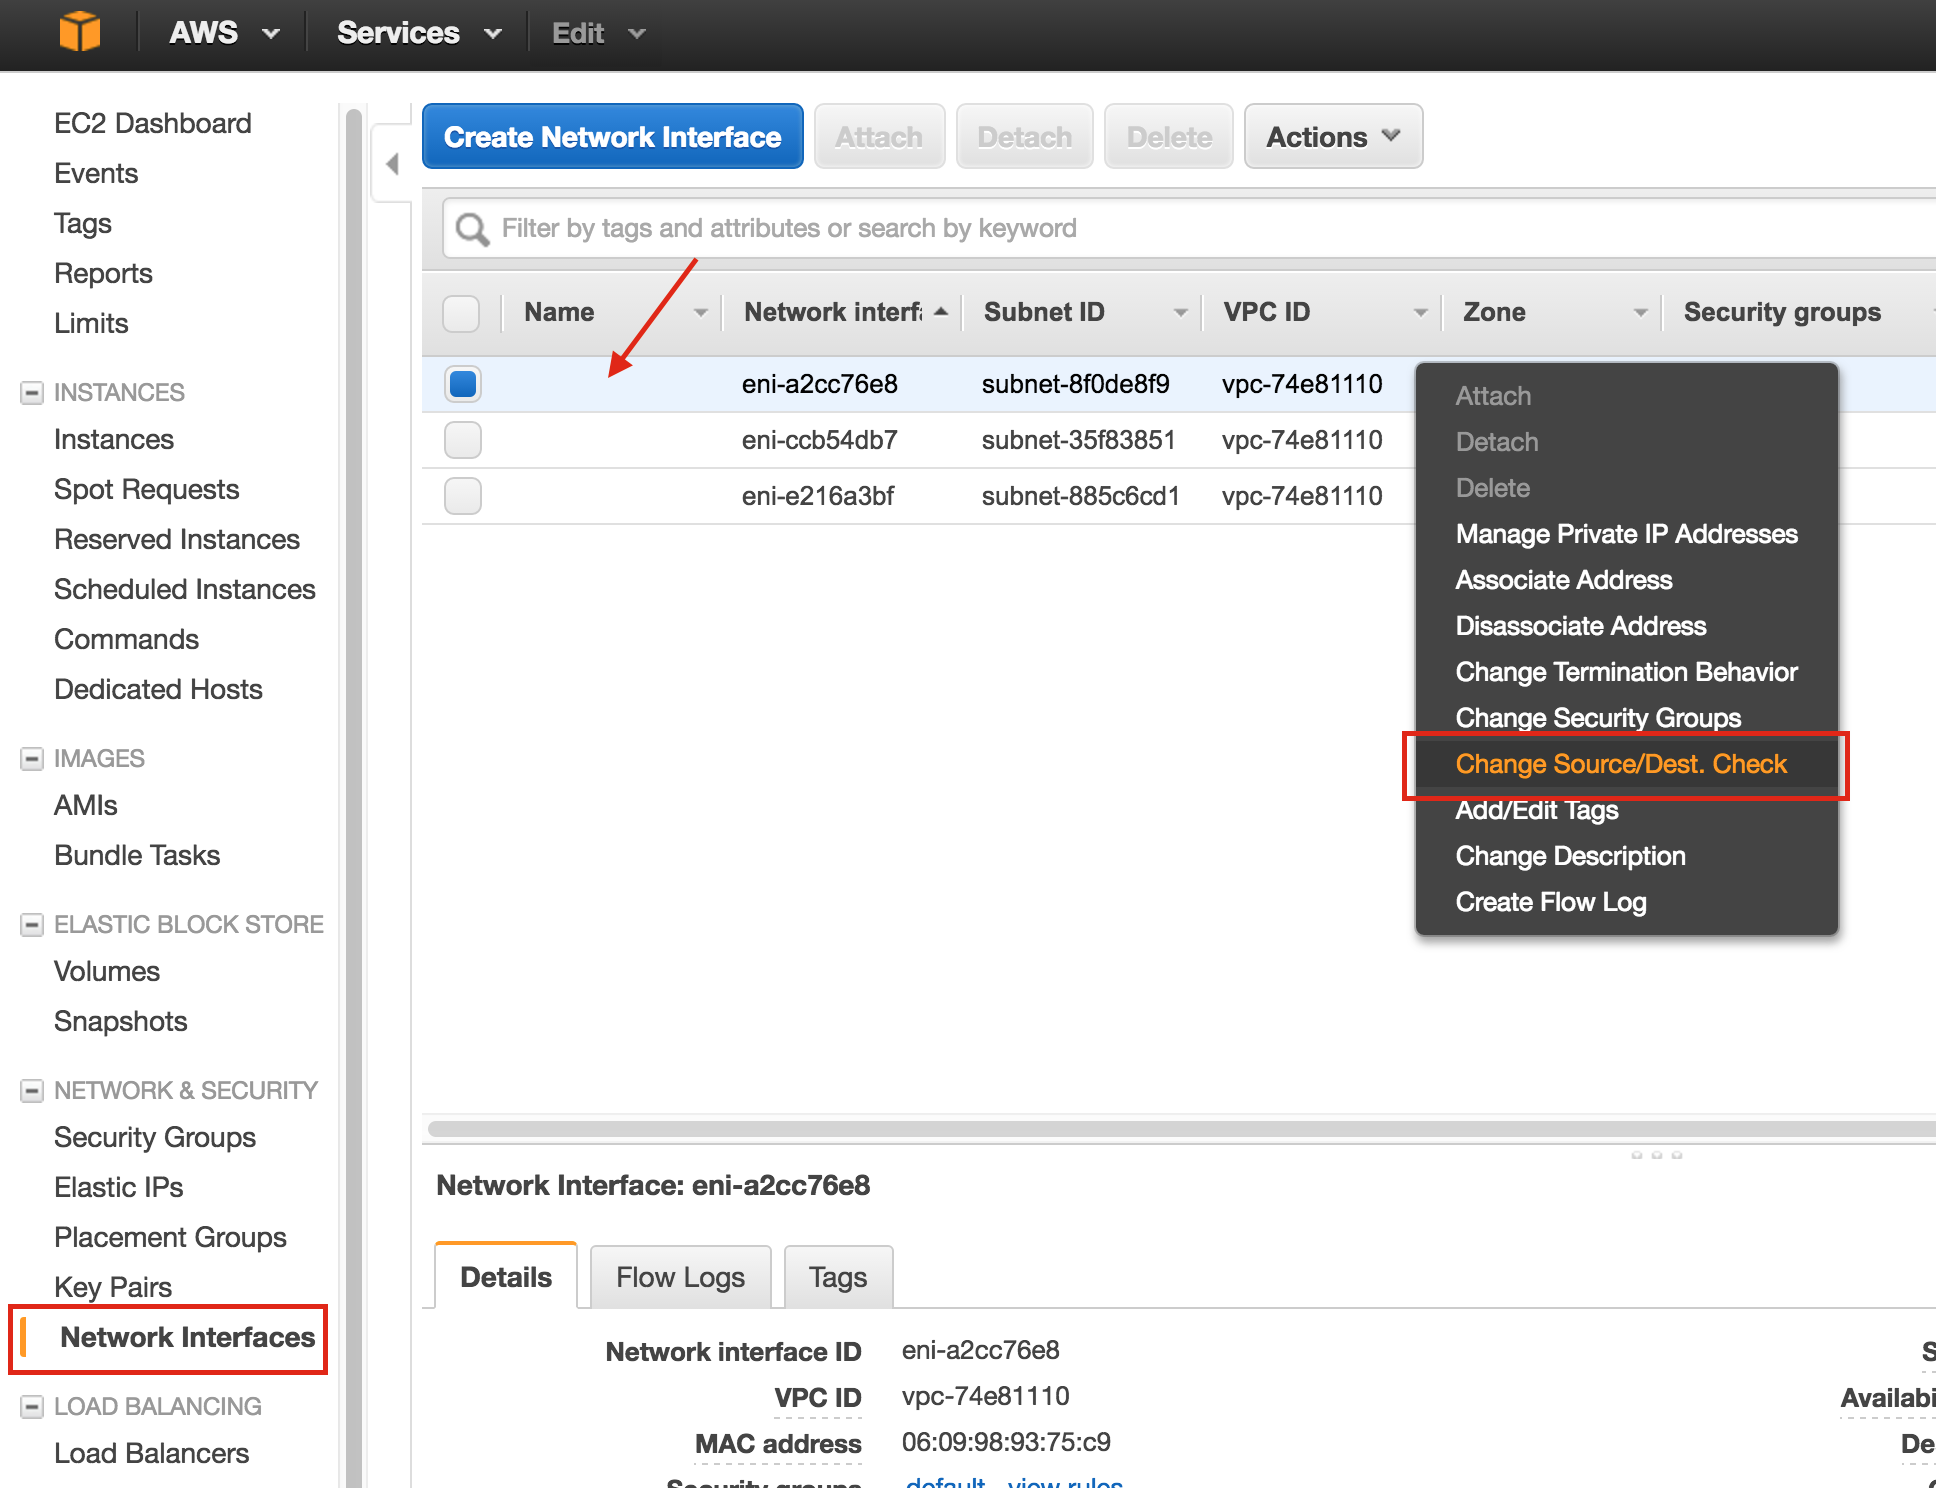Select Change Termination Behavior

[1627, 672]
